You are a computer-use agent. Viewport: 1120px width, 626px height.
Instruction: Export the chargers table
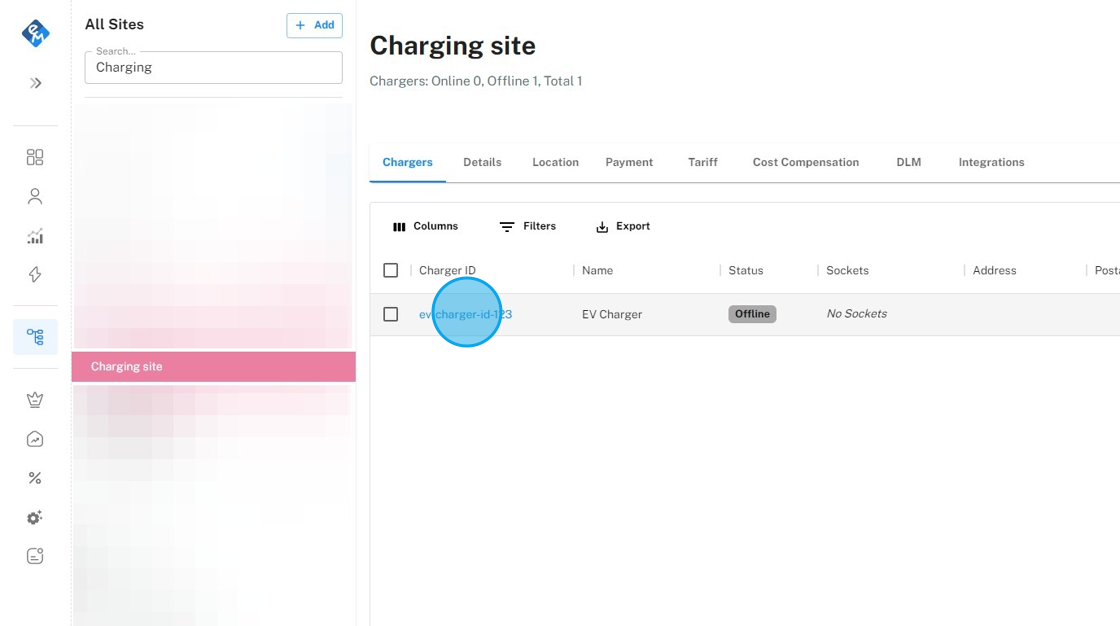tap(622, 227)
